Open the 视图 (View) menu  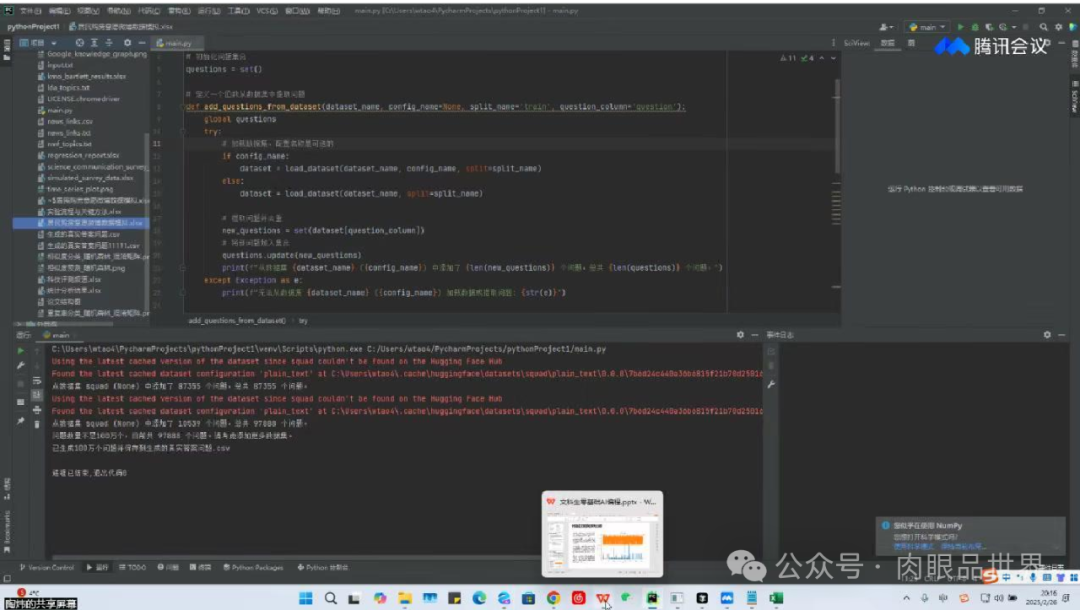[88, 11]
